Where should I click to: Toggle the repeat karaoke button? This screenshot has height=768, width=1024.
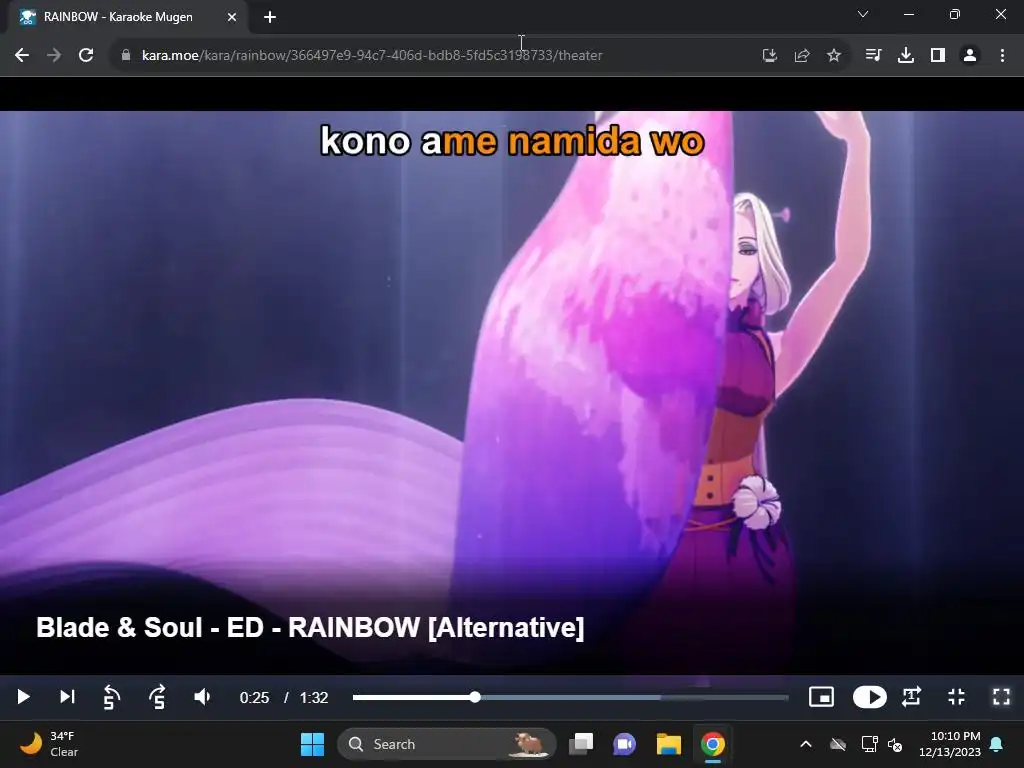pos(912,697)
